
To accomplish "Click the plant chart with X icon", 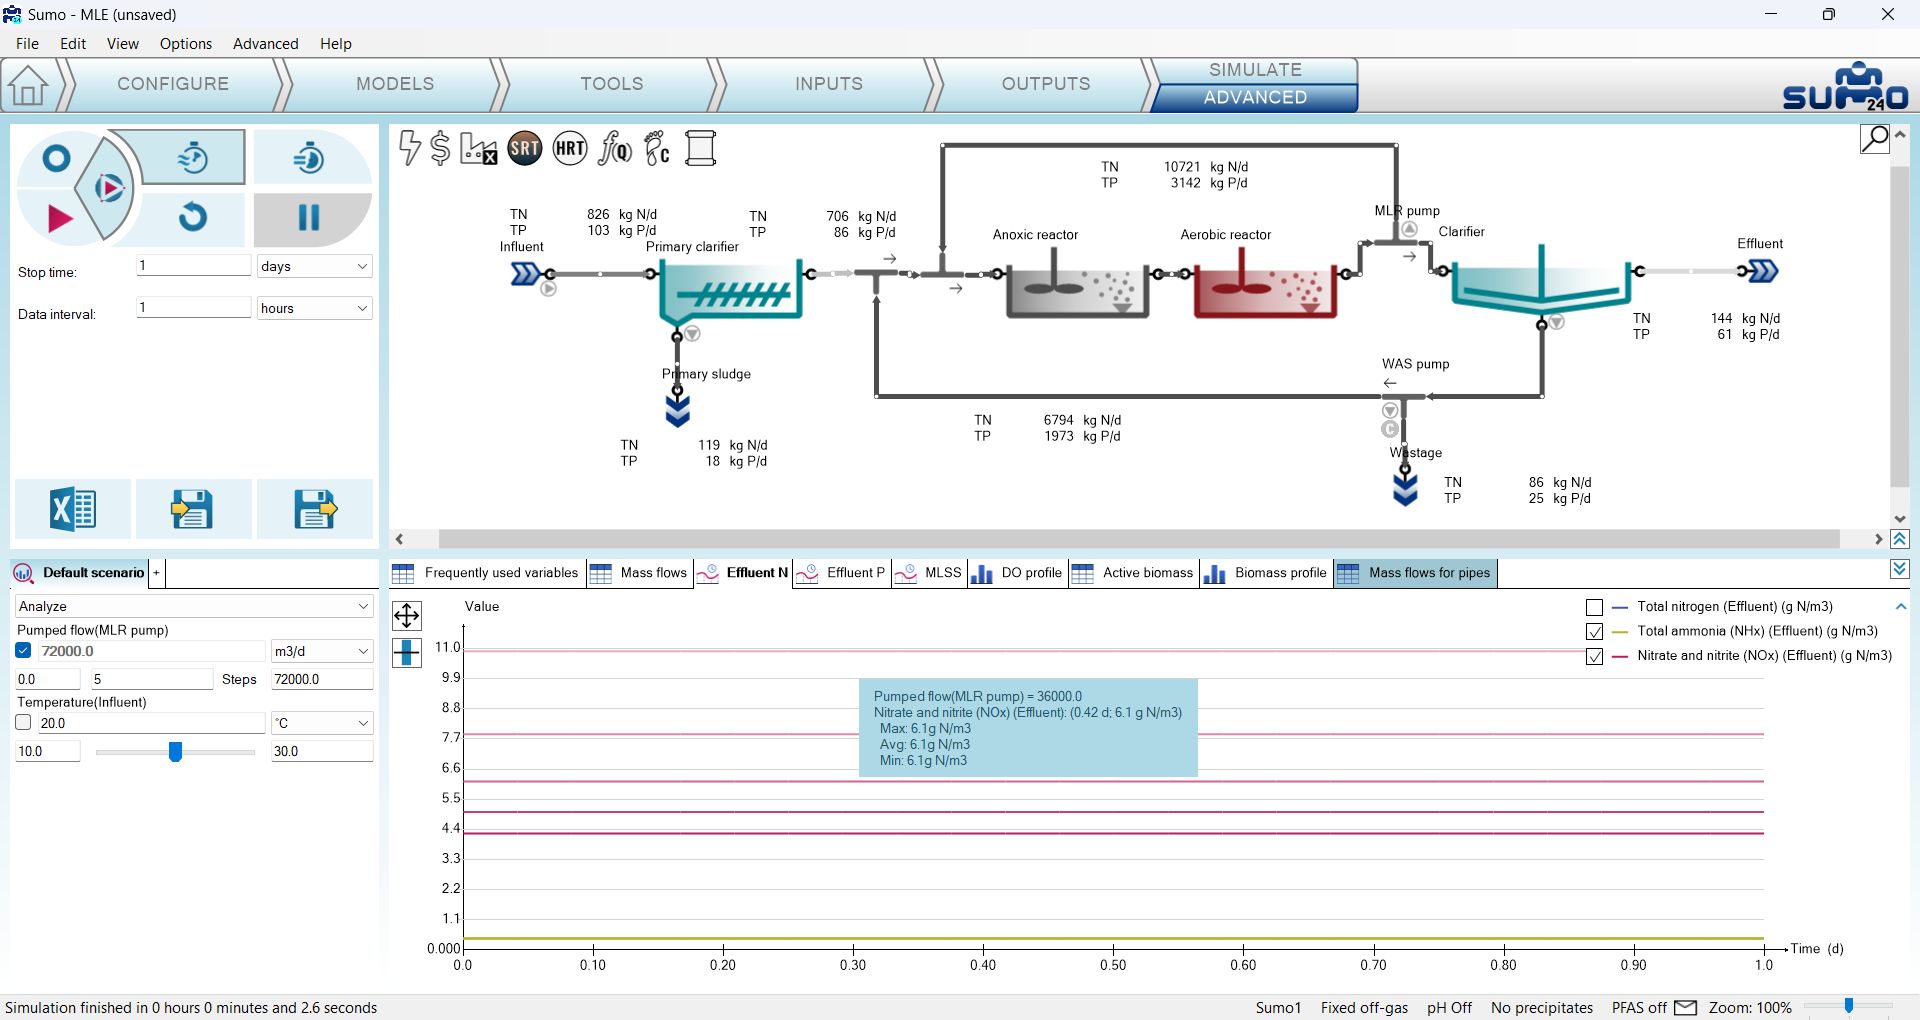I will tap(478, 149).
